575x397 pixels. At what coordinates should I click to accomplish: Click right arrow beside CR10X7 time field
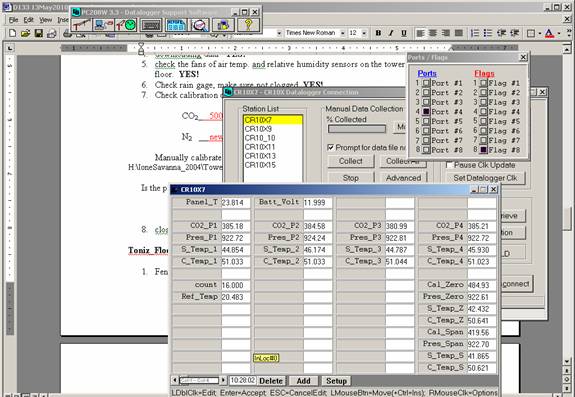coord(223,381)
